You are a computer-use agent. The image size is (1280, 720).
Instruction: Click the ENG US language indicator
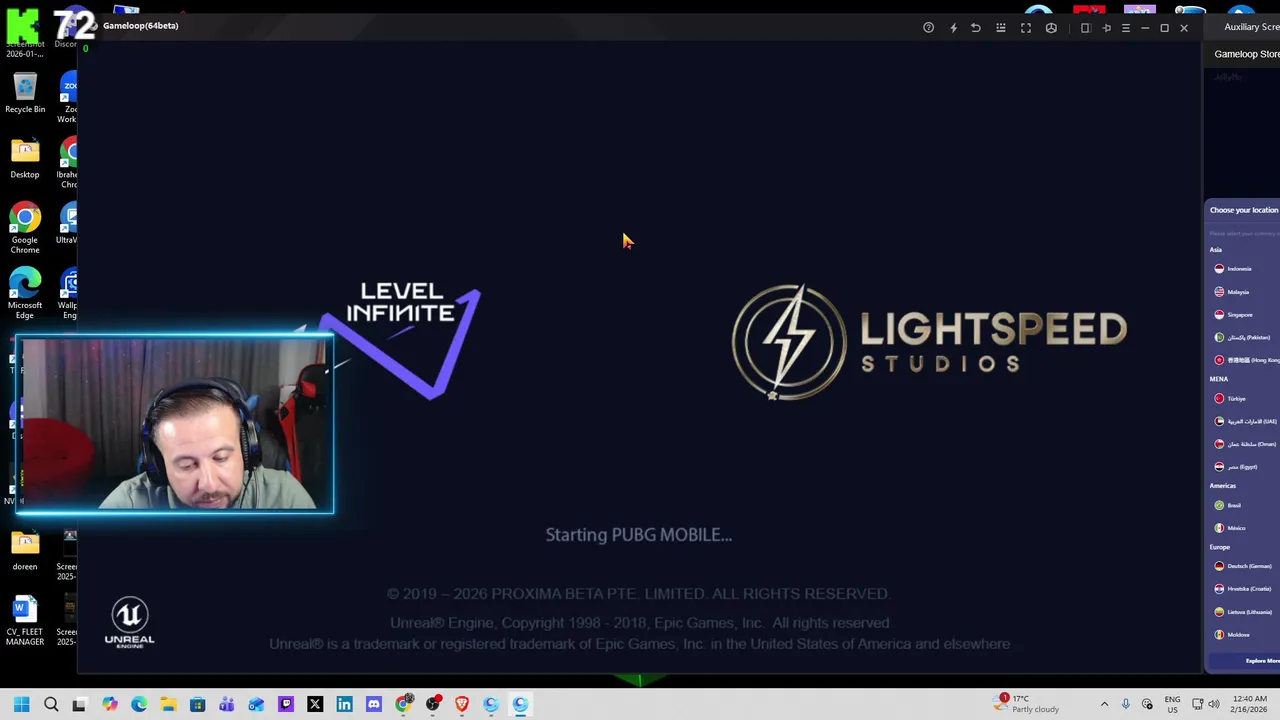pos(1172,704)
